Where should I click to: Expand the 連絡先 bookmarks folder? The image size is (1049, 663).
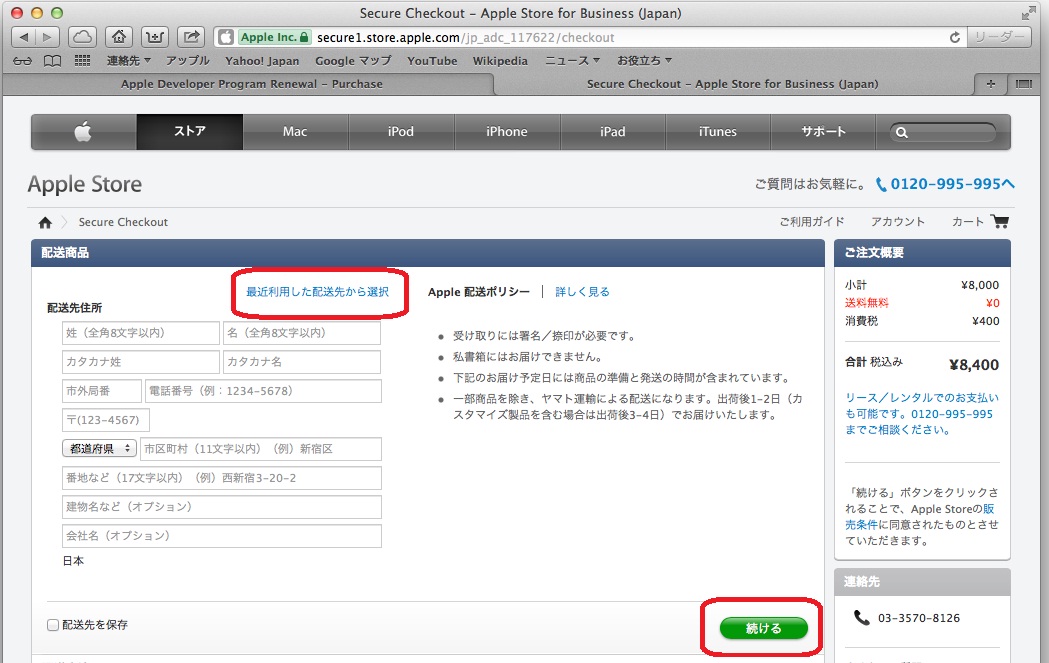click(129, 61)
